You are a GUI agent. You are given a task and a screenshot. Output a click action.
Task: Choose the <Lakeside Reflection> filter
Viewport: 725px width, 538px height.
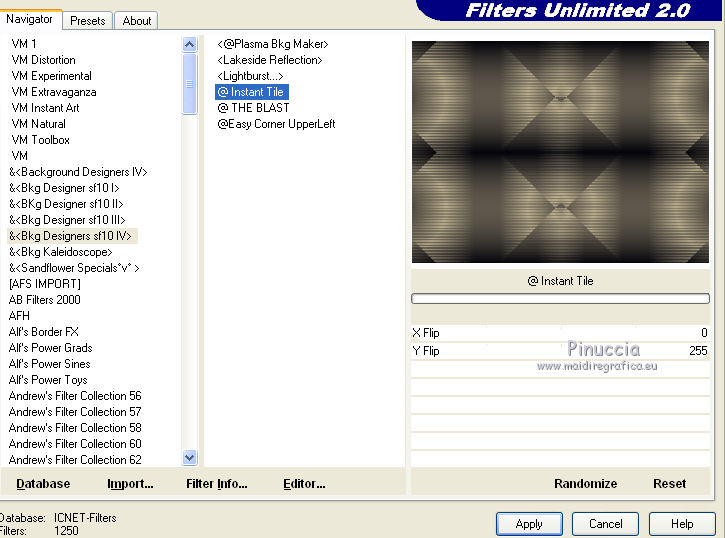(x=270, y=60)
